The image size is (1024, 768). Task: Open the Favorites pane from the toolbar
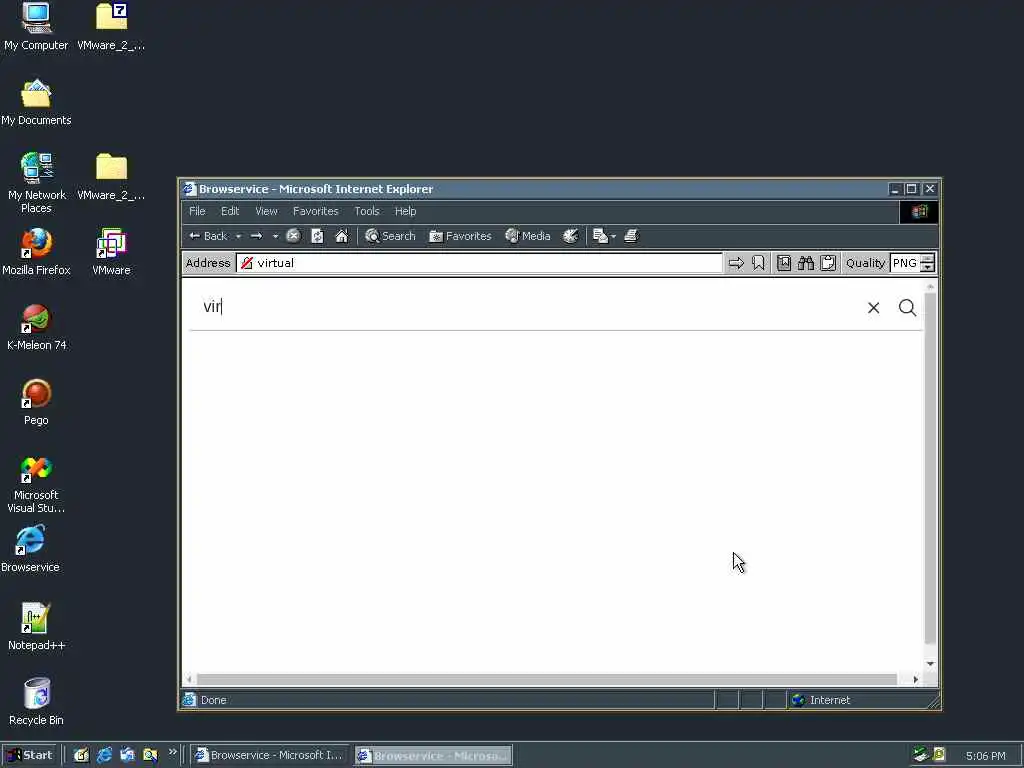pos(460,236)
